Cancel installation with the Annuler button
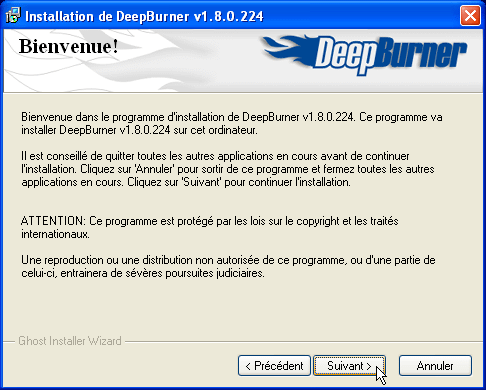 (x=435, y=366)
